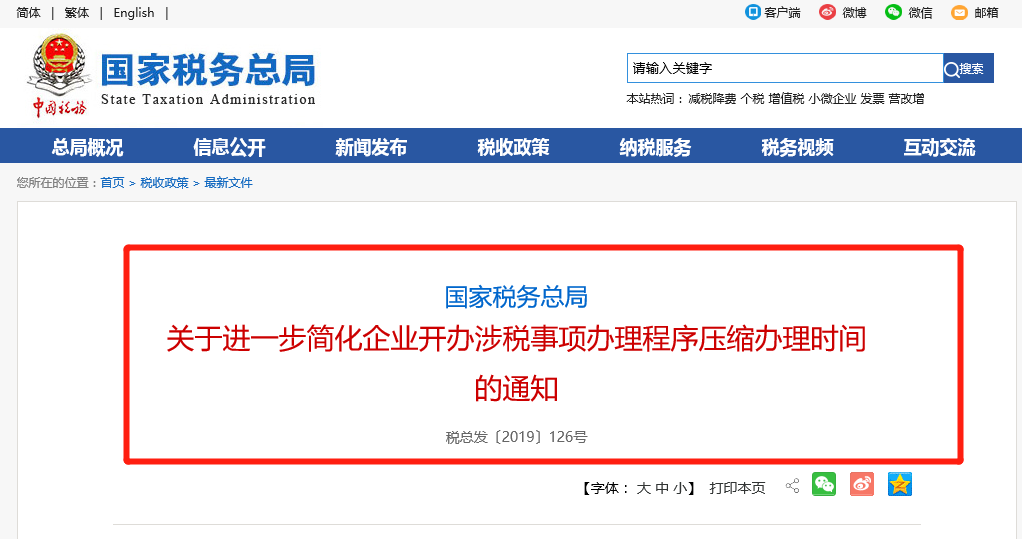
Task: Share article via green WeChat icon
Action: point(824,485)
